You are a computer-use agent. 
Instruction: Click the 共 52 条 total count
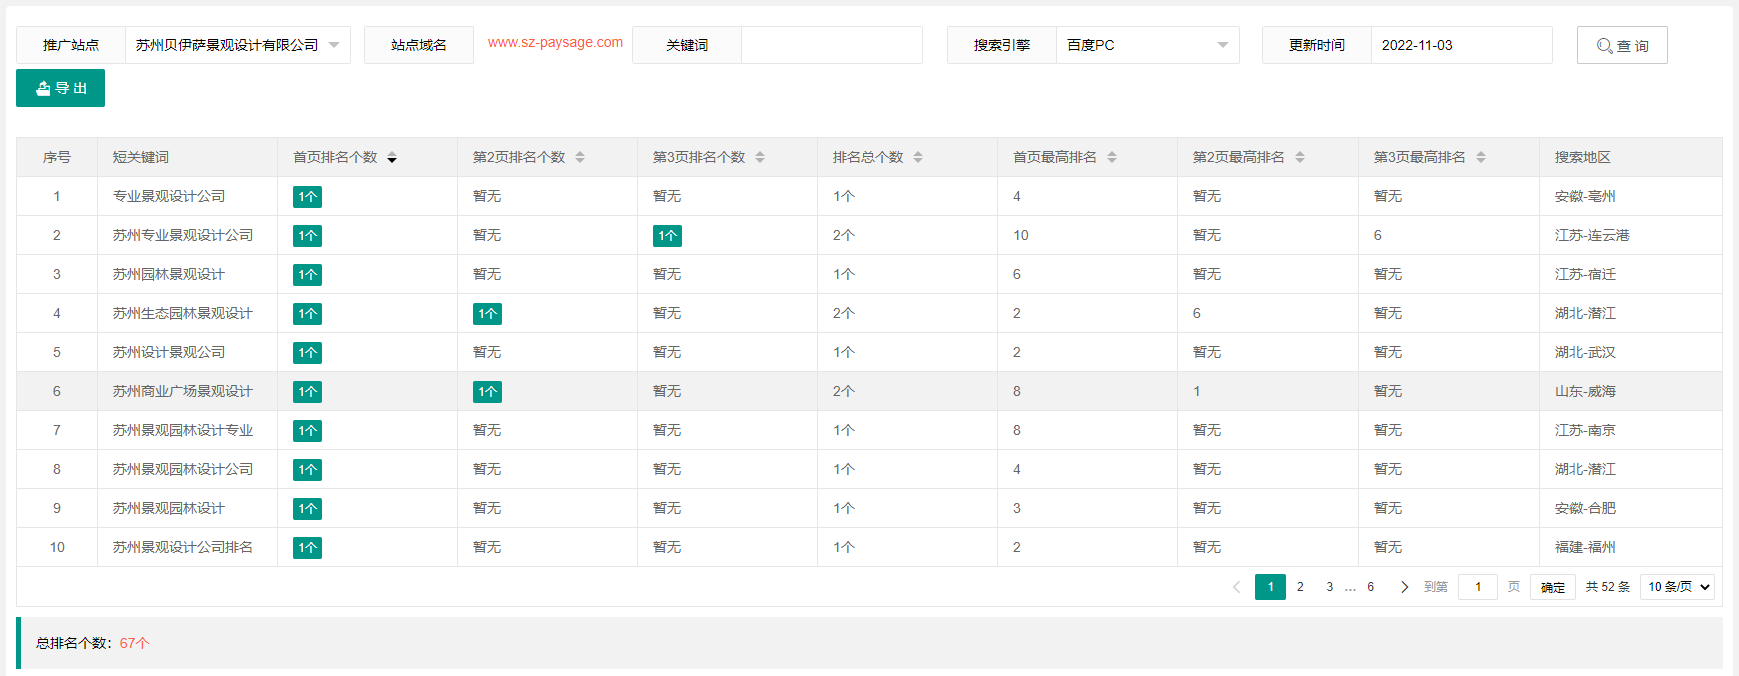pyautogui.click(x=1607, y=587)
